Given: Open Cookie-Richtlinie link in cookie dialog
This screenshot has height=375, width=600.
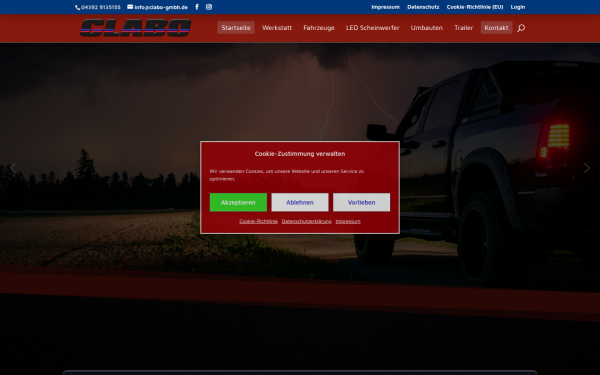Looking at the screenshot, I should coord(259,221).
